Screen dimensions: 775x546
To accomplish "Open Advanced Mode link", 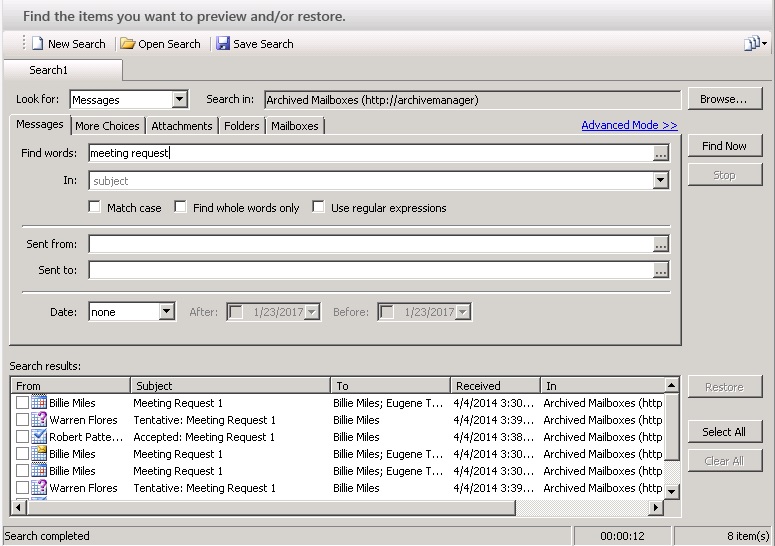I will pos(629,125).
